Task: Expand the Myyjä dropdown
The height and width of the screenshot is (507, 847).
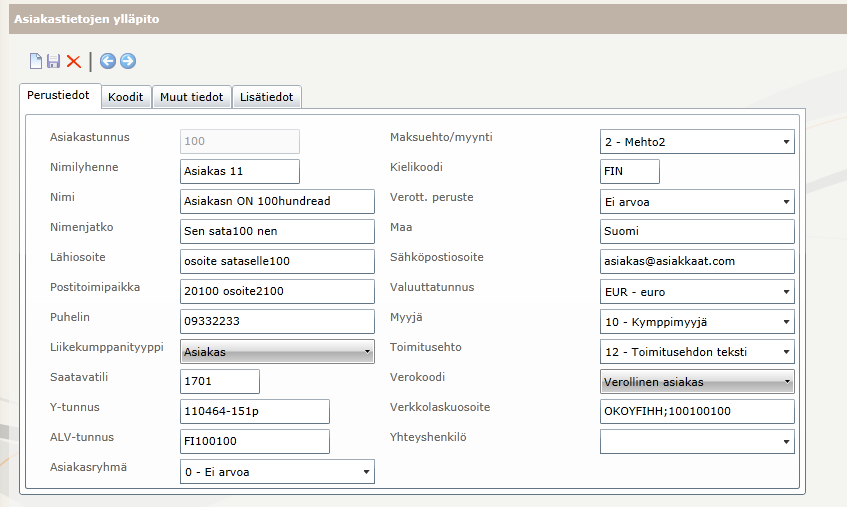Action: pos(697,322)
